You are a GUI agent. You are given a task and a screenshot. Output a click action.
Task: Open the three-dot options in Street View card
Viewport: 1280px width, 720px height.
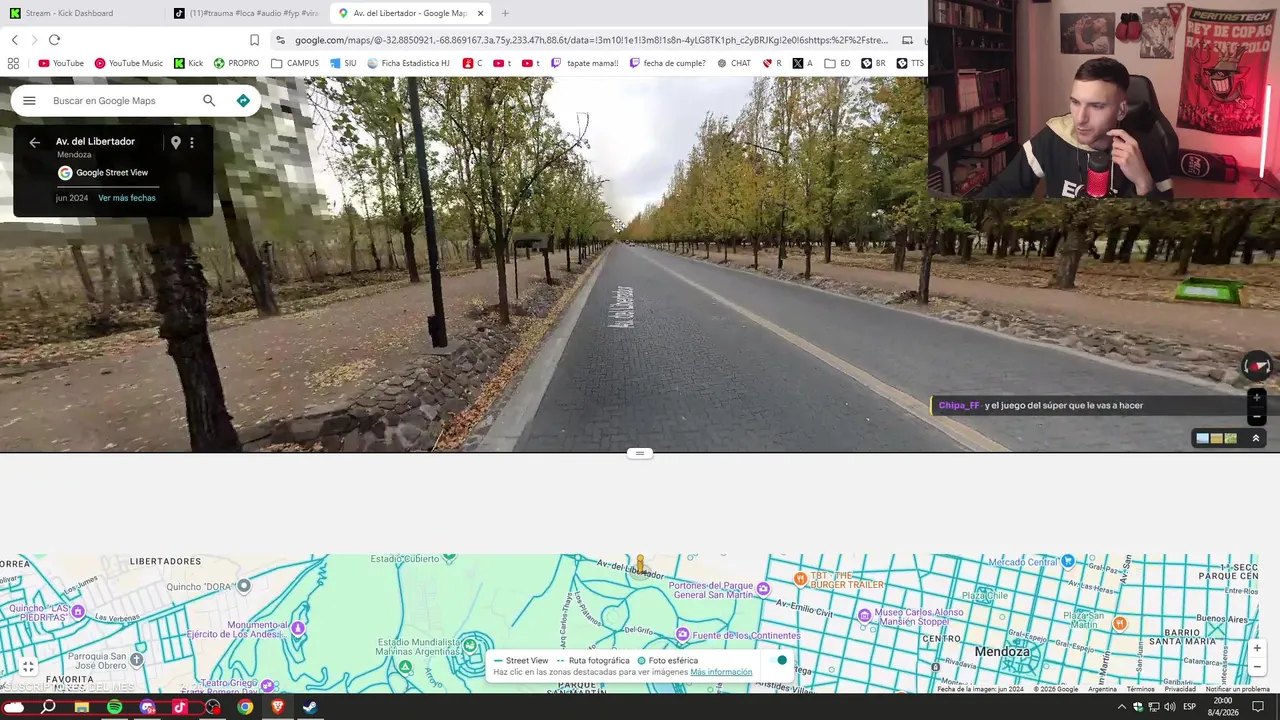(192, 142)
